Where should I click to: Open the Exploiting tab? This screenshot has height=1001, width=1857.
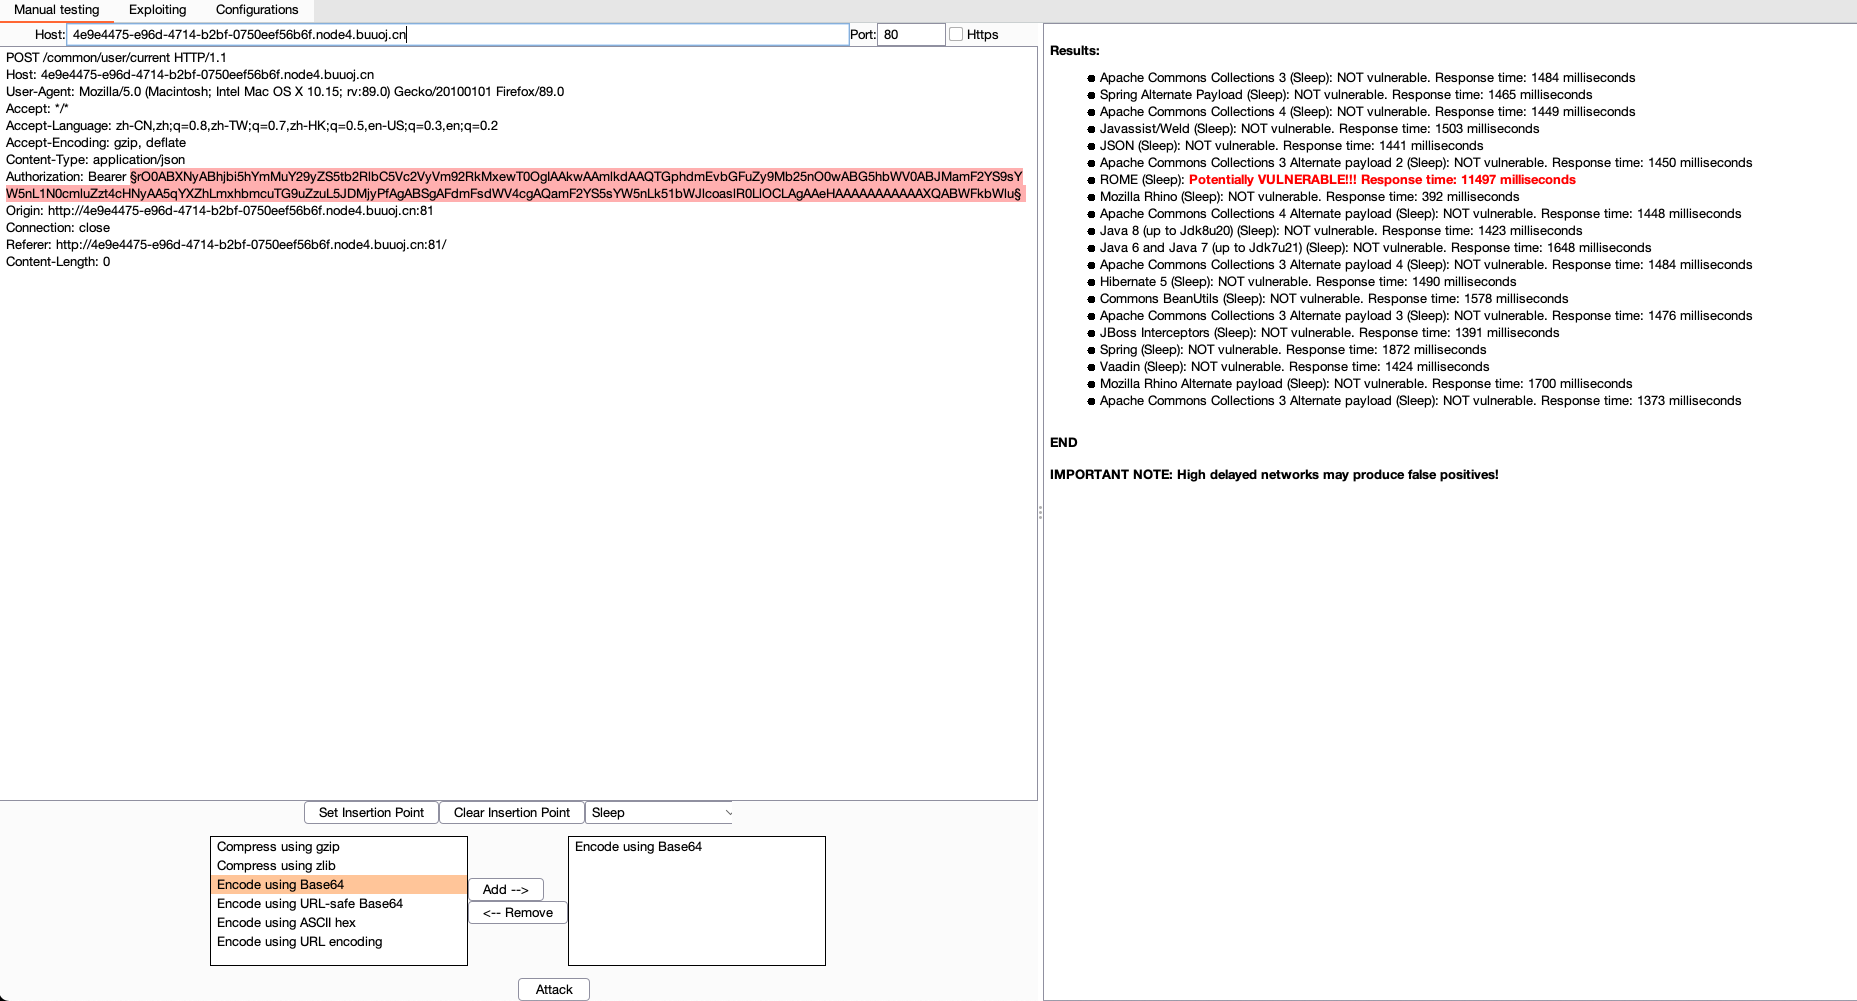click(x=157, y=10)
